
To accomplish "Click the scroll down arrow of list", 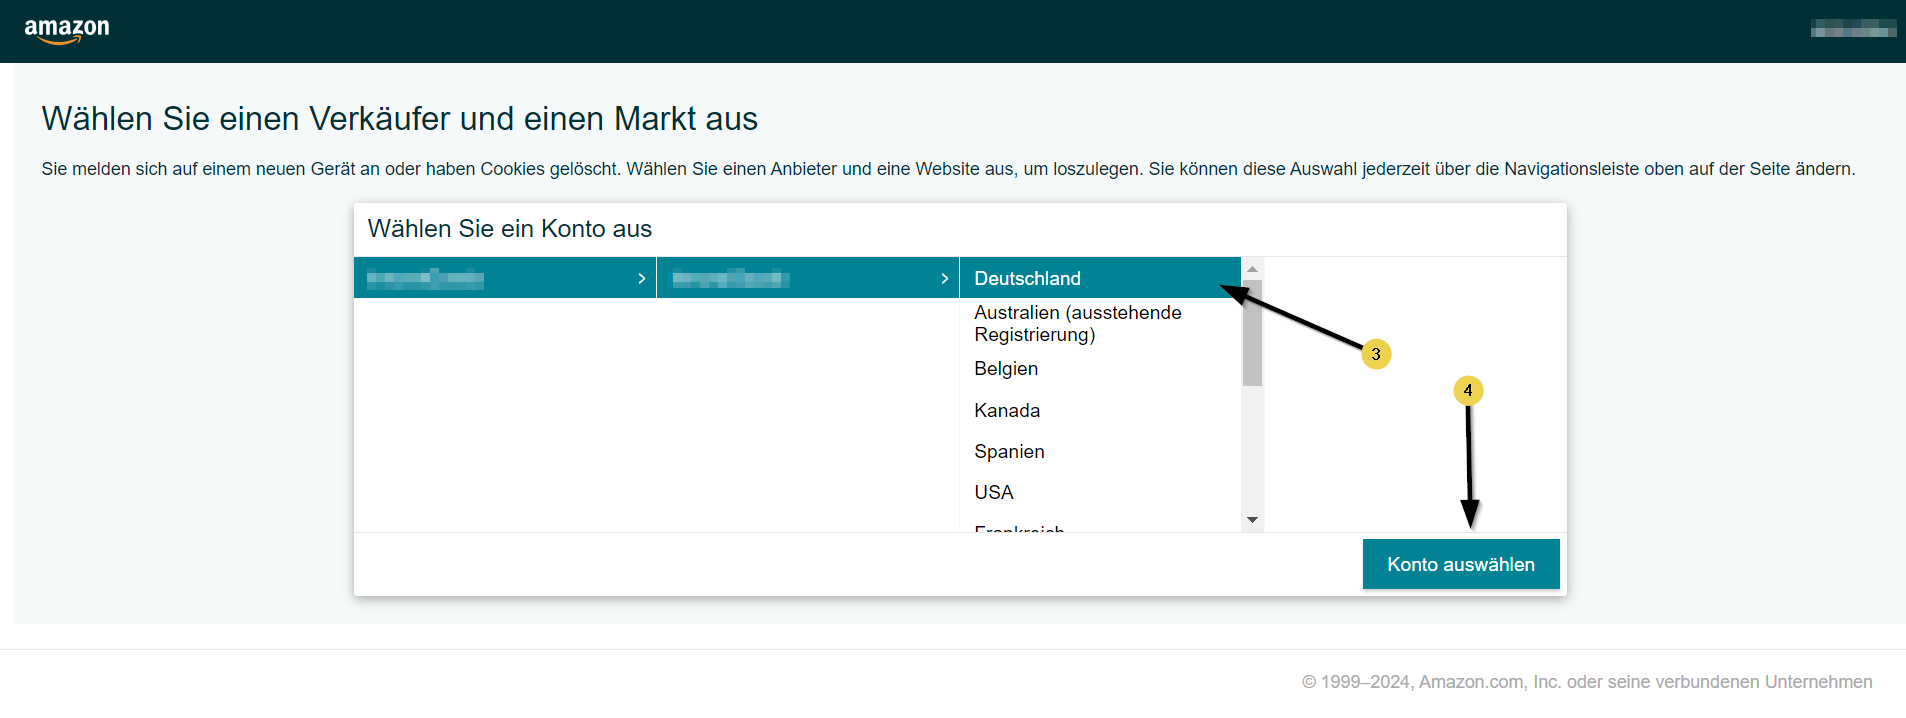I will point(1252,520).
